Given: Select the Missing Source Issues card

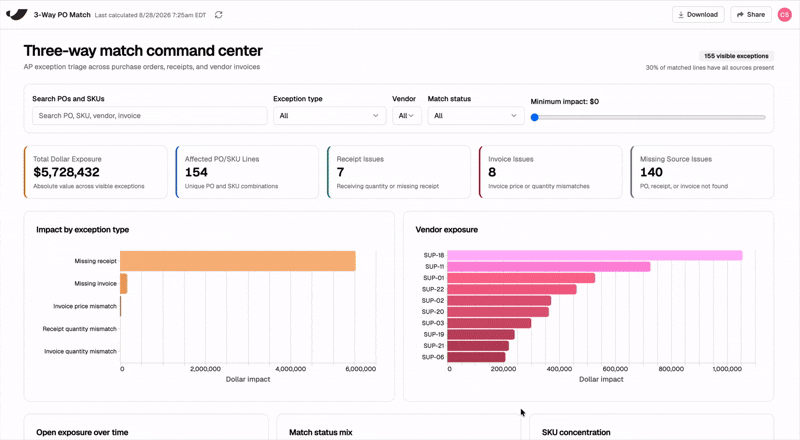Looking at the screenshot, I should [702, 172].
